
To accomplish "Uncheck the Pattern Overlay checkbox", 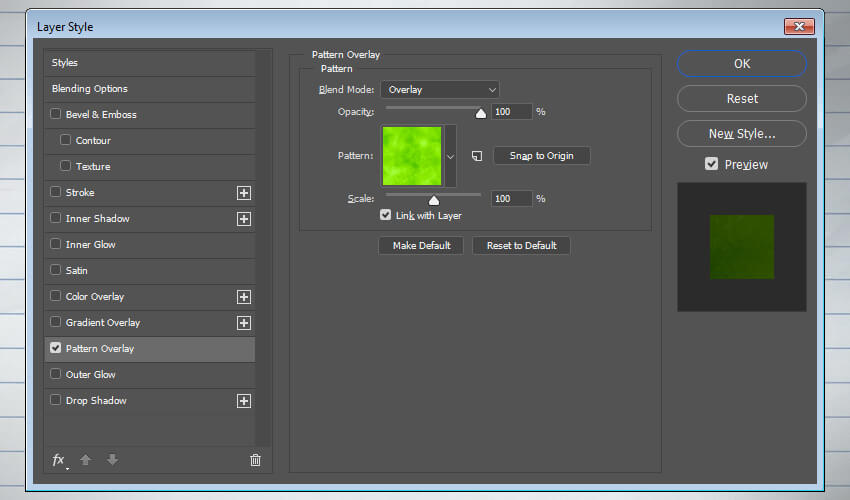I will point(55,348).
